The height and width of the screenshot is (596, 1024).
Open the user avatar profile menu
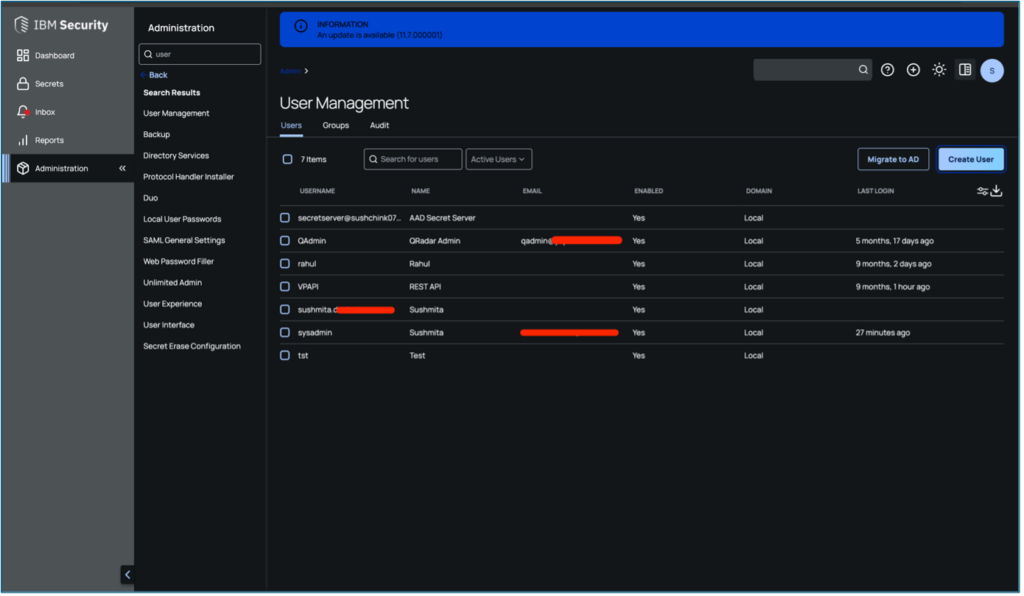[991, 70]
